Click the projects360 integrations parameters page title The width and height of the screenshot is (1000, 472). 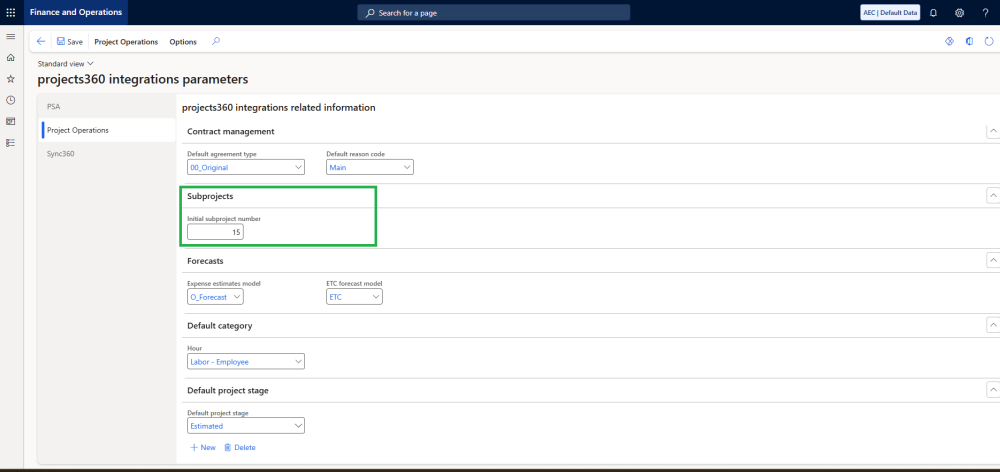click(x=143, y=80)
